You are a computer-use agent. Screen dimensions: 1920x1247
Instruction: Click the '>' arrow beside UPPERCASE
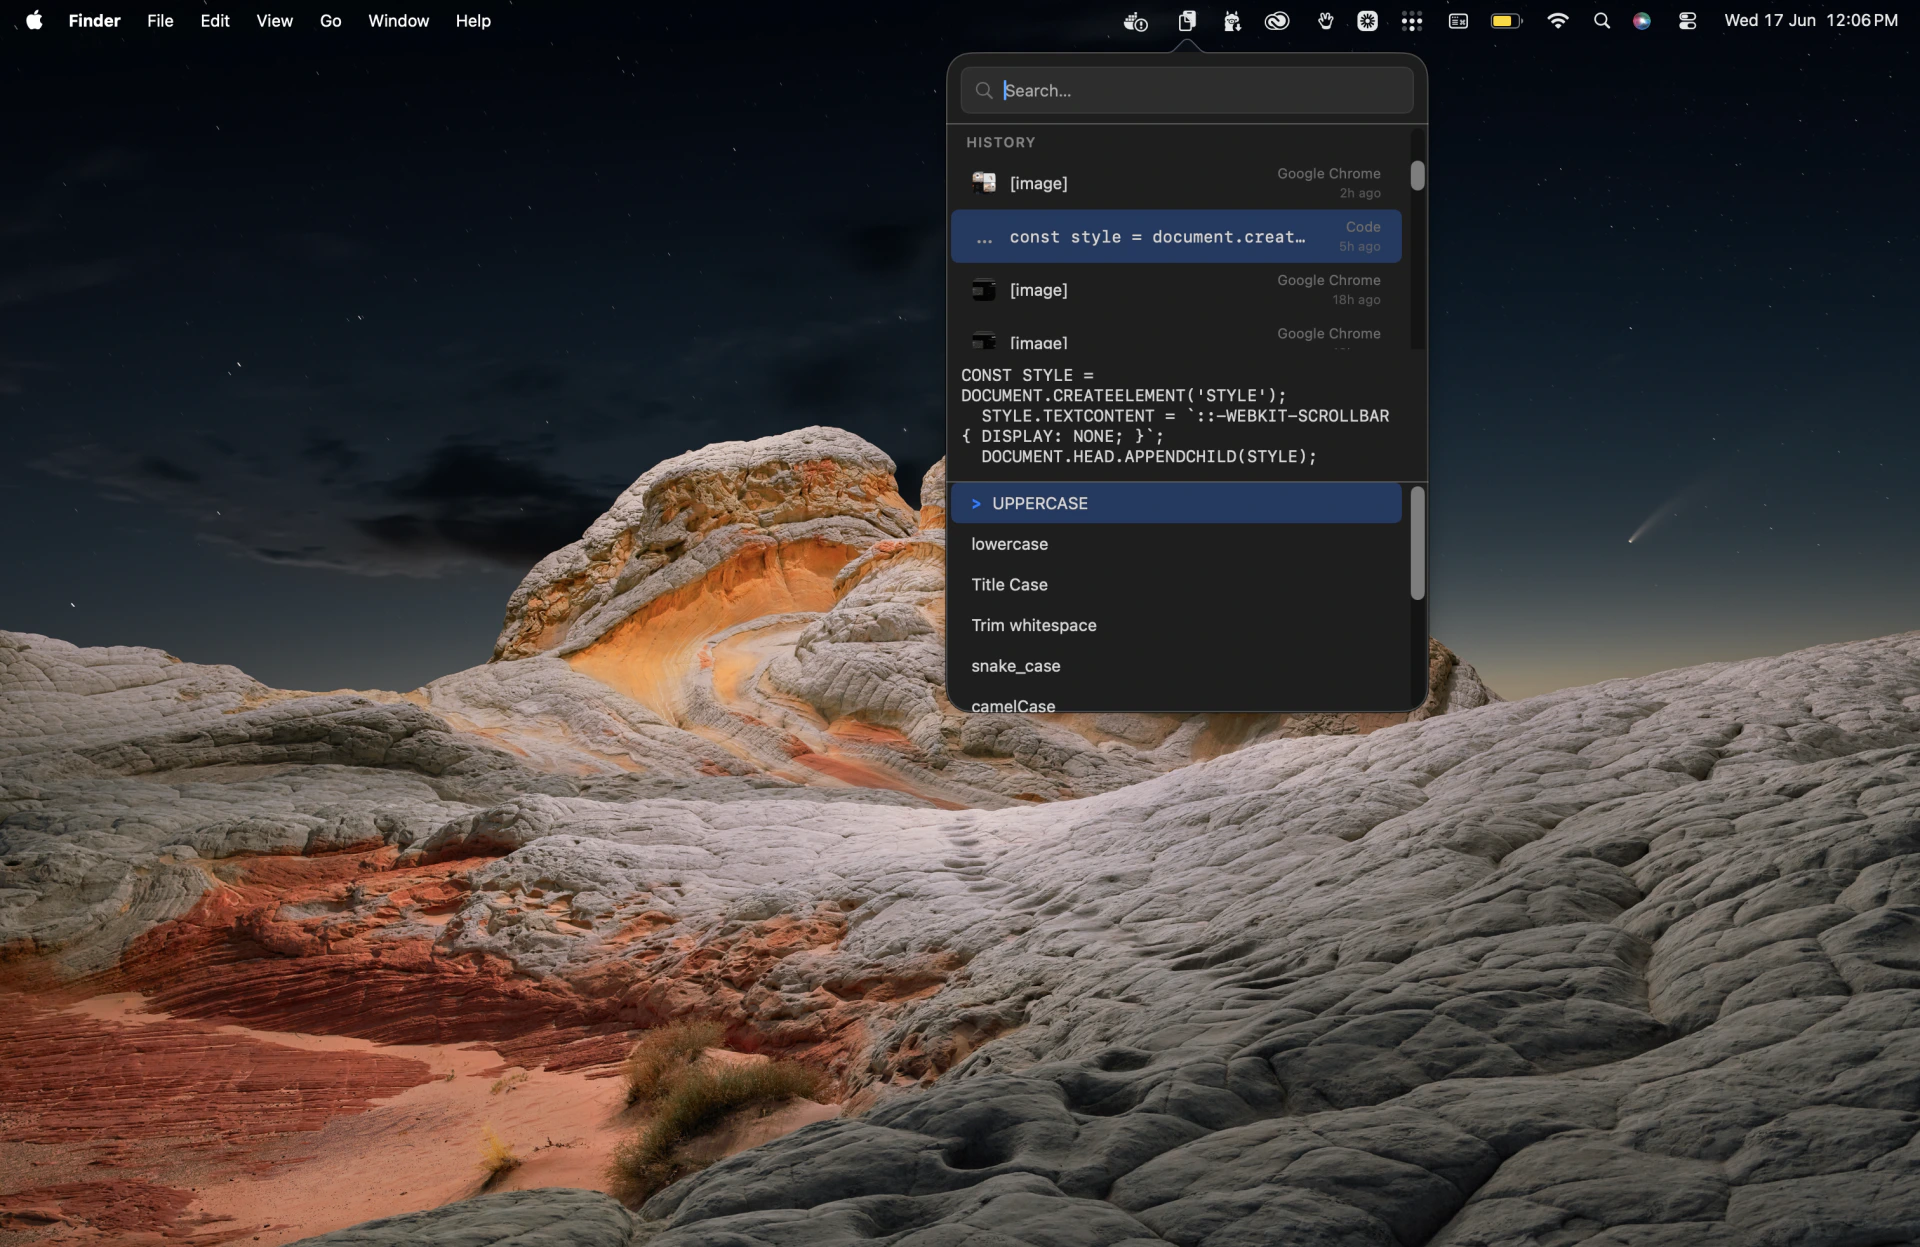tap(976, 504)
